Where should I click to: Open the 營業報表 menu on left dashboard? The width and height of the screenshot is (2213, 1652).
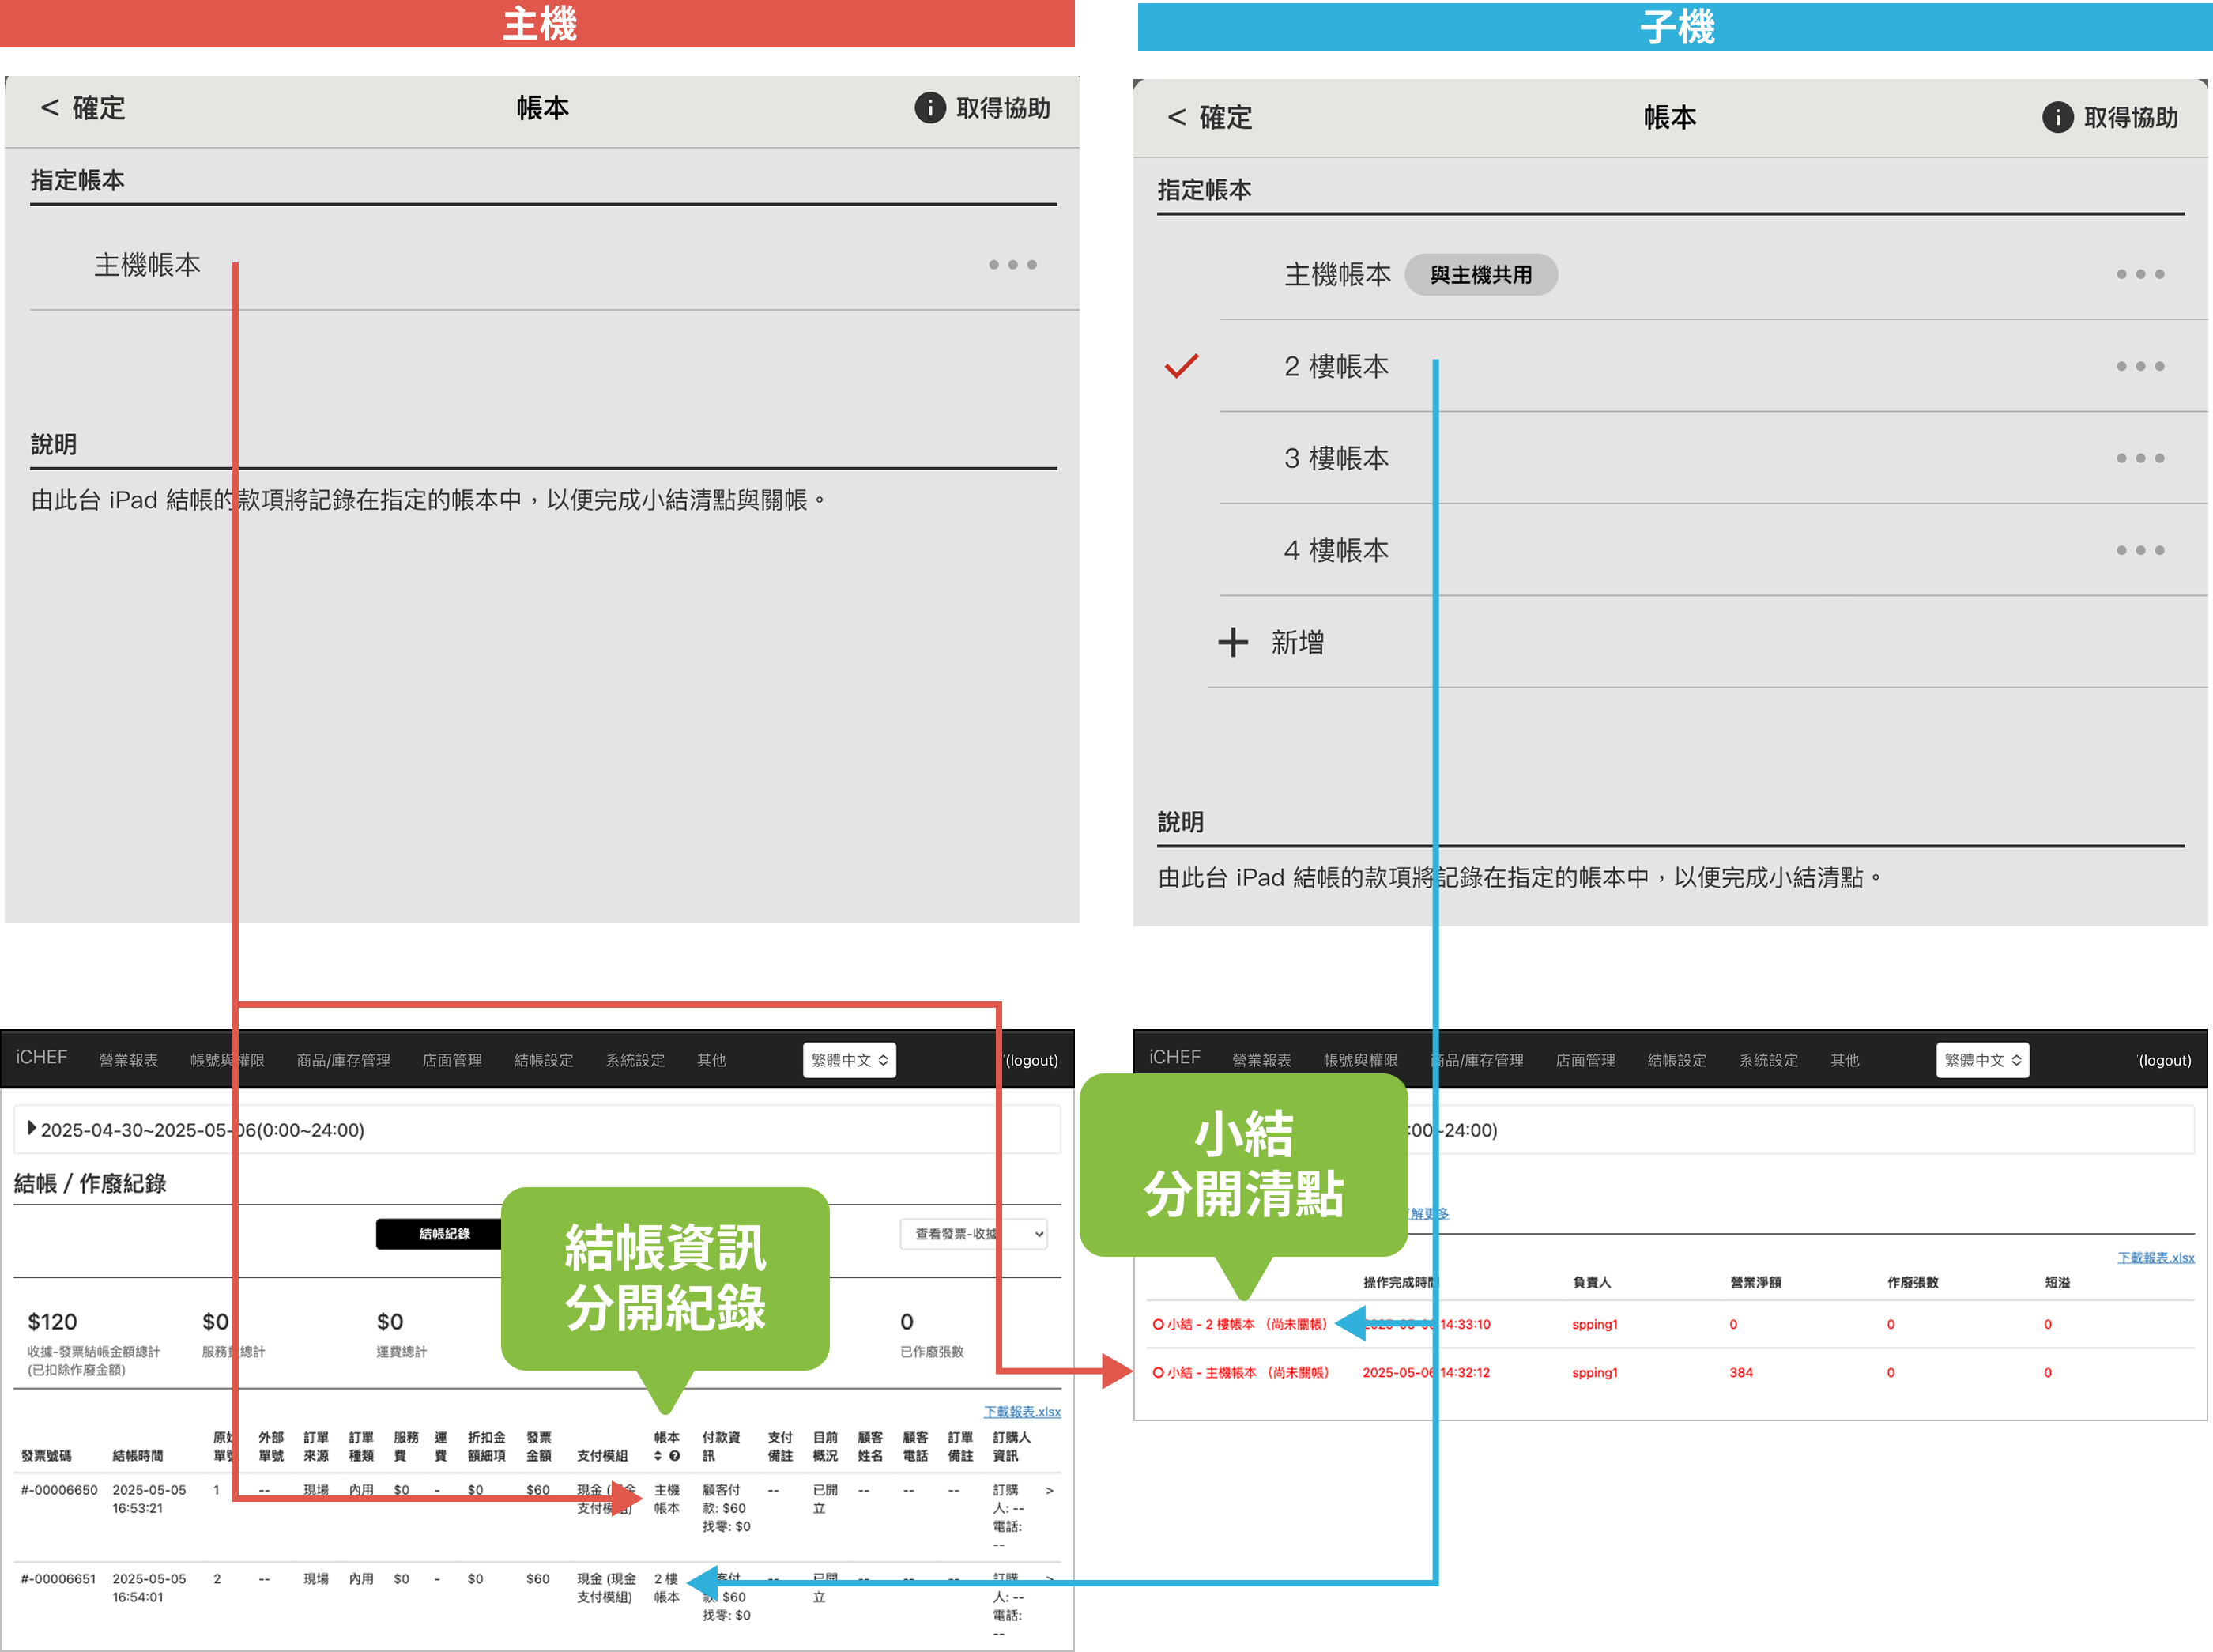(128, 1060)
